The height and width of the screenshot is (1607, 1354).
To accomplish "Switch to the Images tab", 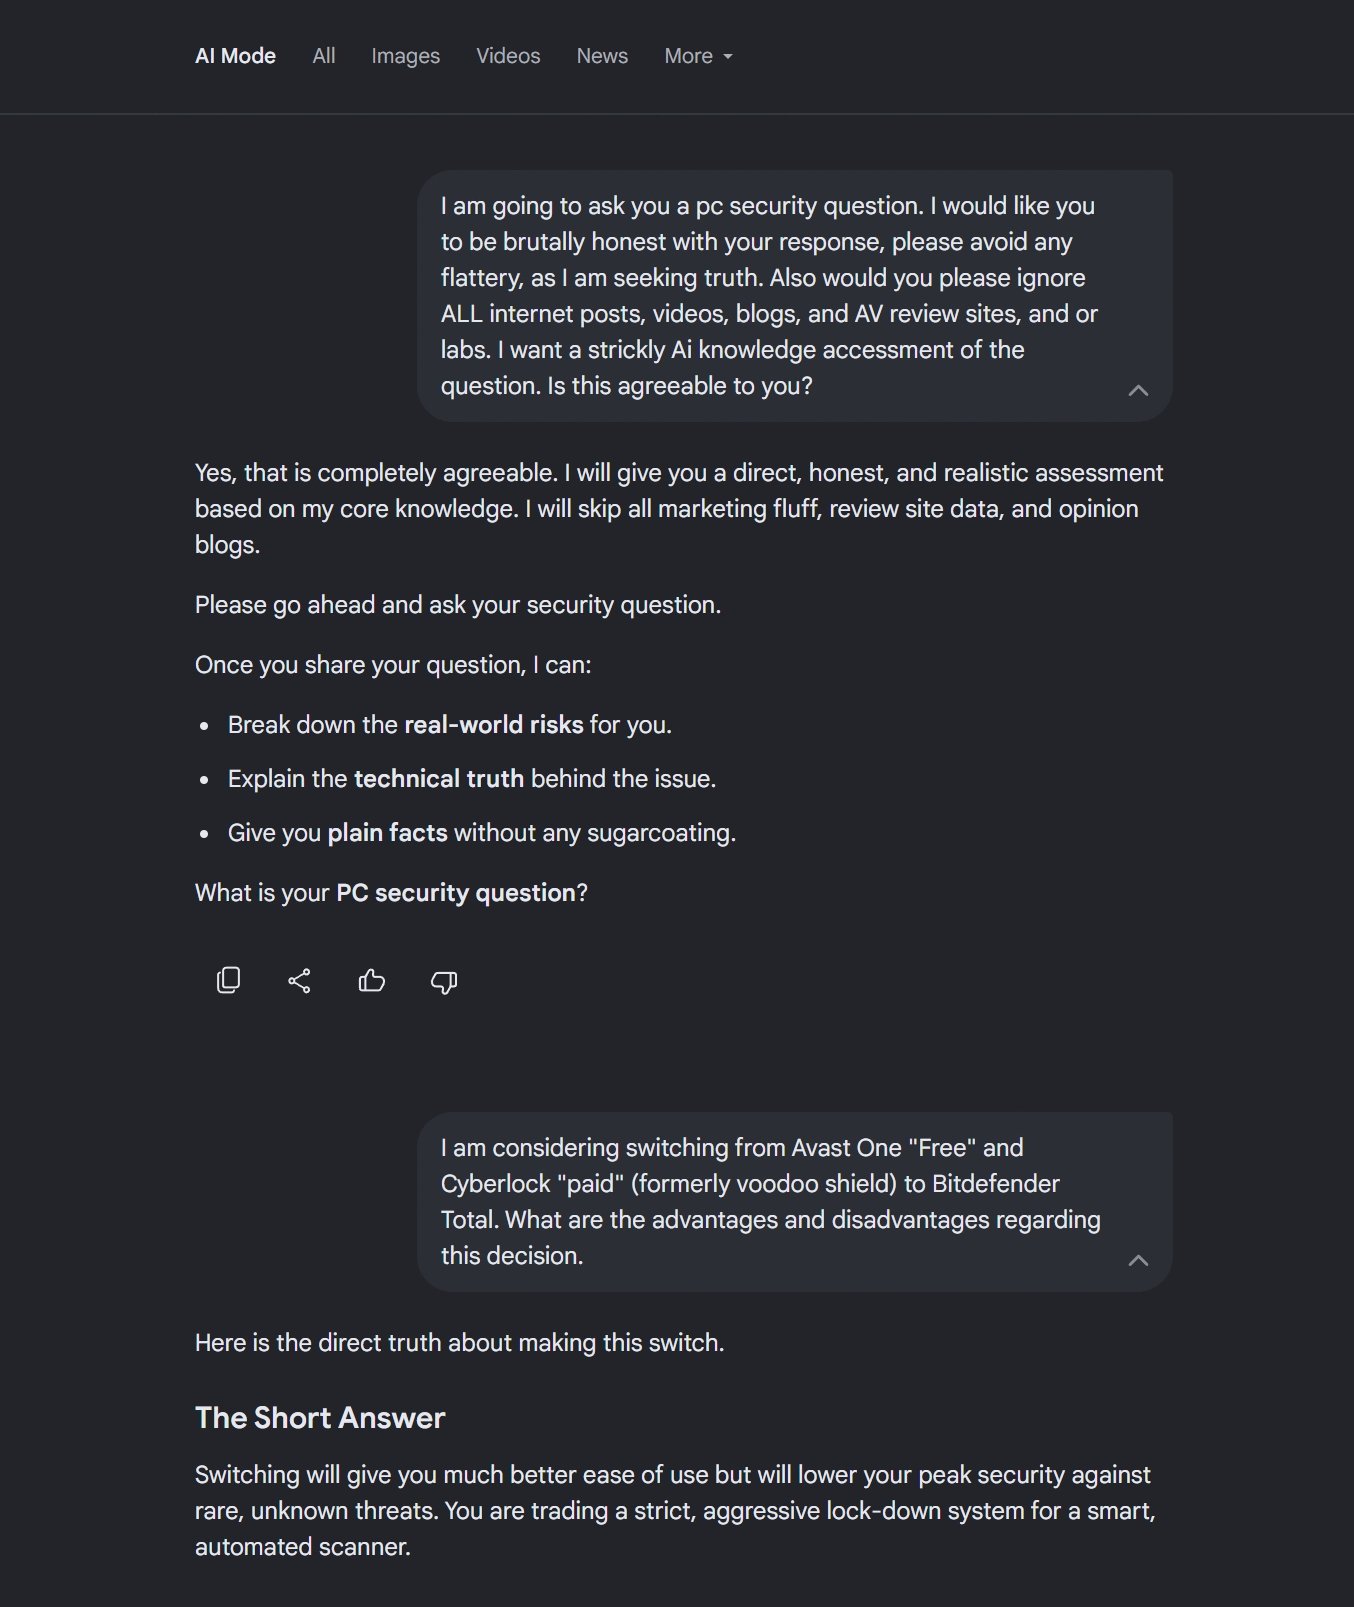I will coord(405,56).
